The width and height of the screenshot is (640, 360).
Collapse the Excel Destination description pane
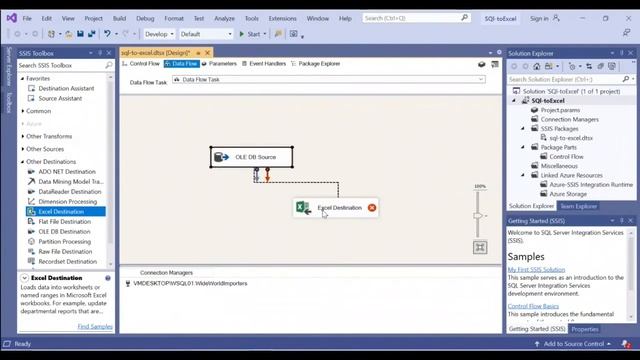[x=24, y=278]
